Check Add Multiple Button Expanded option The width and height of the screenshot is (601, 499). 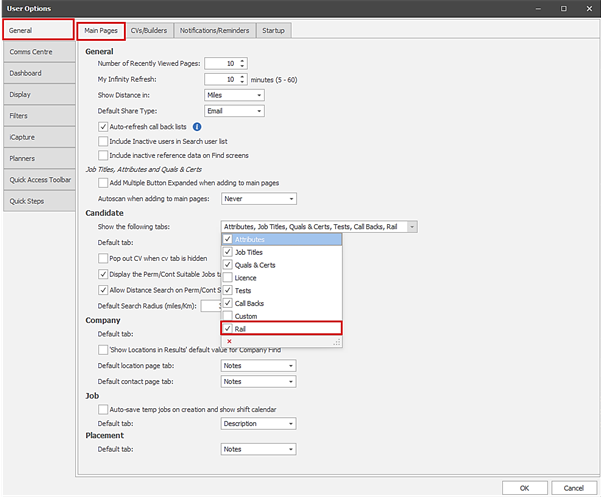(103, 183)
